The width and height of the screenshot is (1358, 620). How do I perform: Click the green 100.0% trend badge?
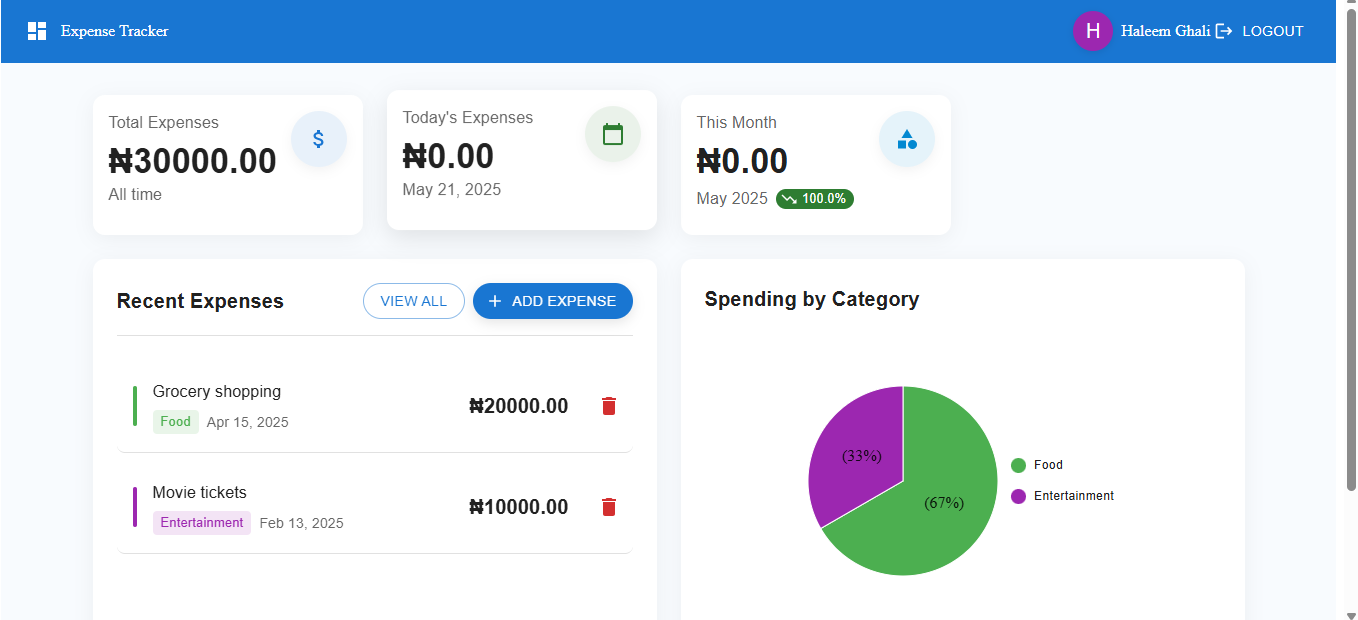pos(814,198)
